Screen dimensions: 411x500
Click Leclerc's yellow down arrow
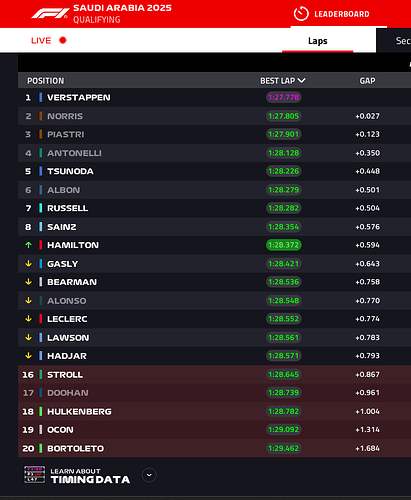pos(28,319)
